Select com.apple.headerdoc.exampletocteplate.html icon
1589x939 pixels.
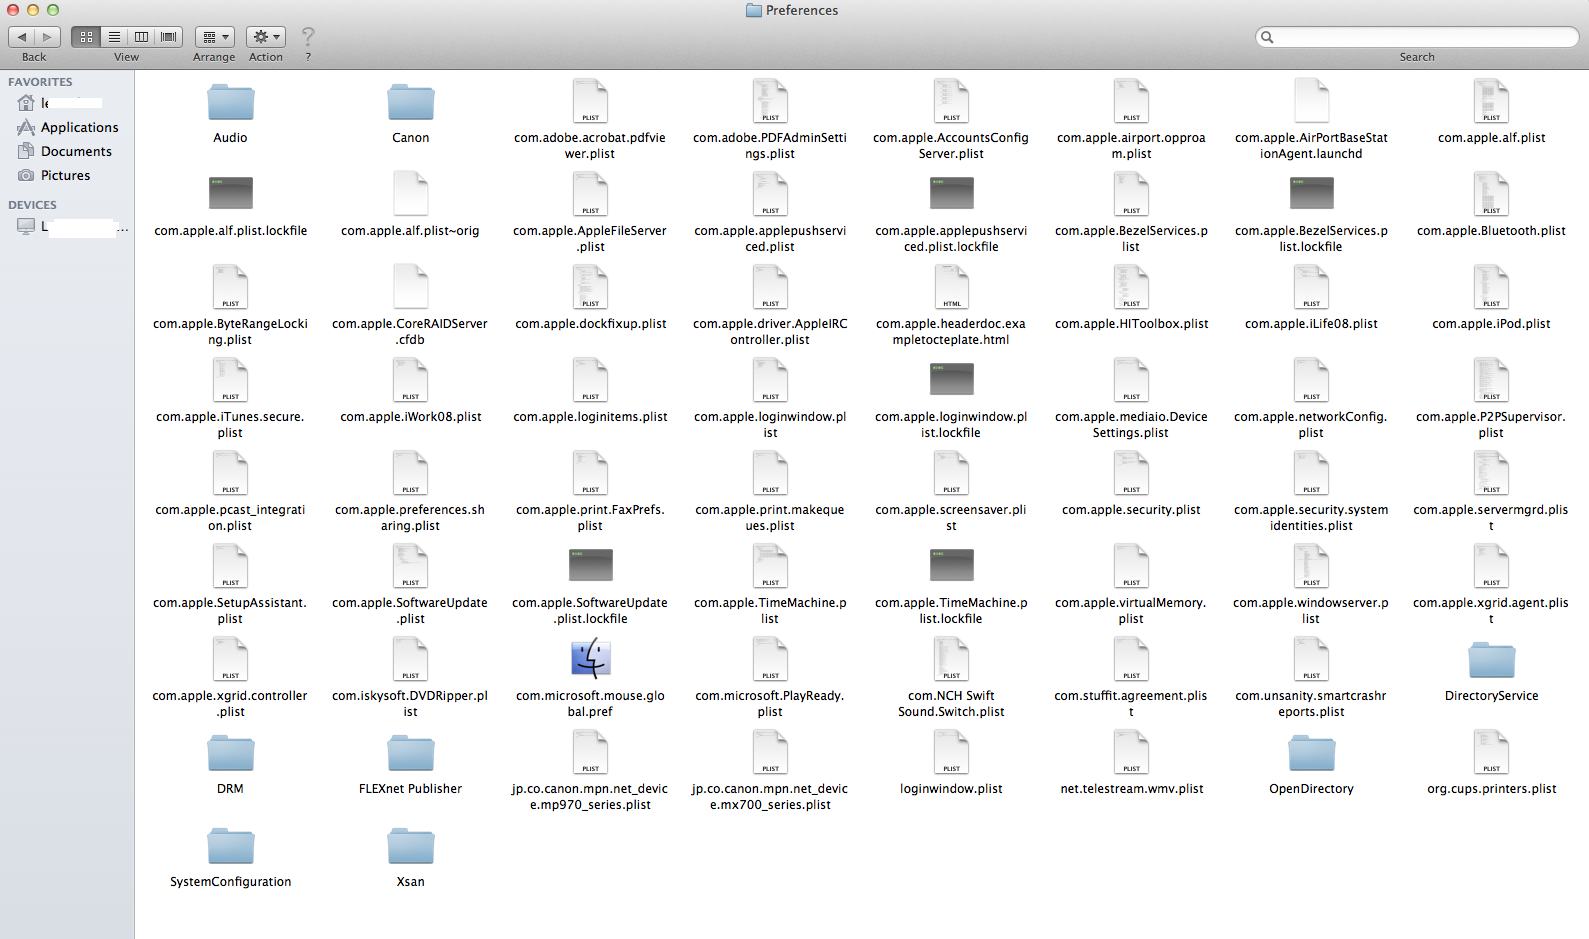pyautogui.click(x=951, y=287)
